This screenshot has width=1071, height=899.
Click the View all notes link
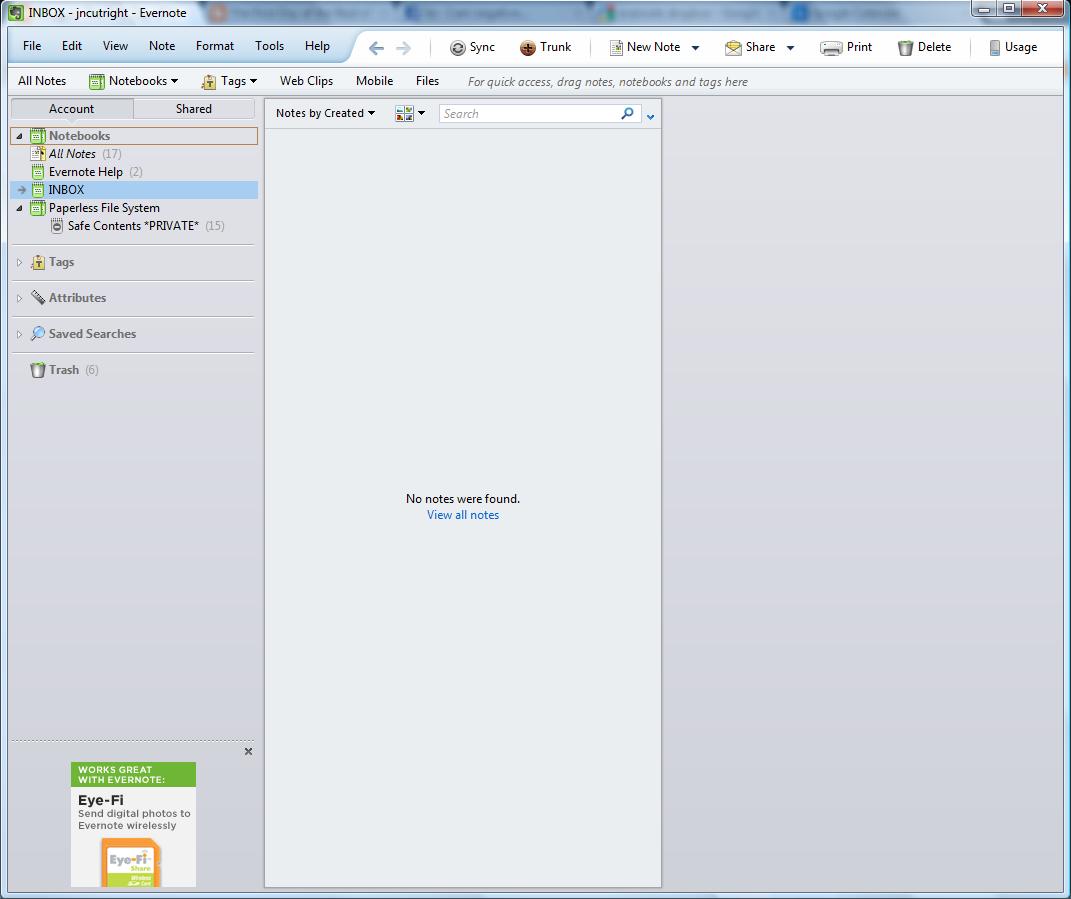click(x=462, y=515)
